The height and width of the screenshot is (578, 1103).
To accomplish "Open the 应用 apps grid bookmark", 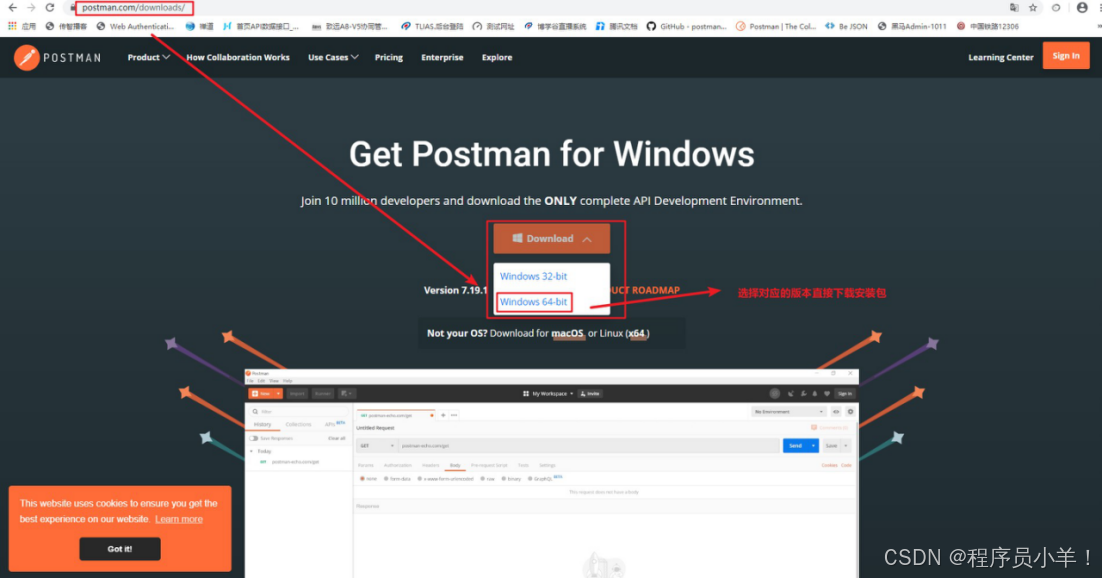I will click(x=21, y=26).
